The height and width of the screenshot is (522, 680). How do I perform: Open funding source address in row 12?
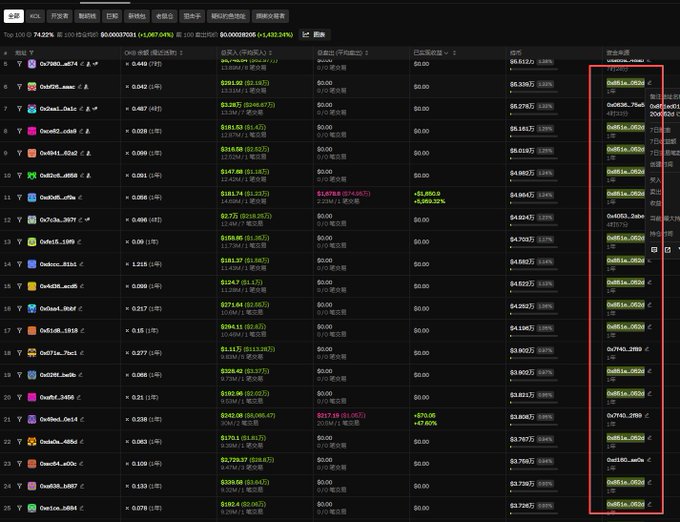[x=625, y=216]
